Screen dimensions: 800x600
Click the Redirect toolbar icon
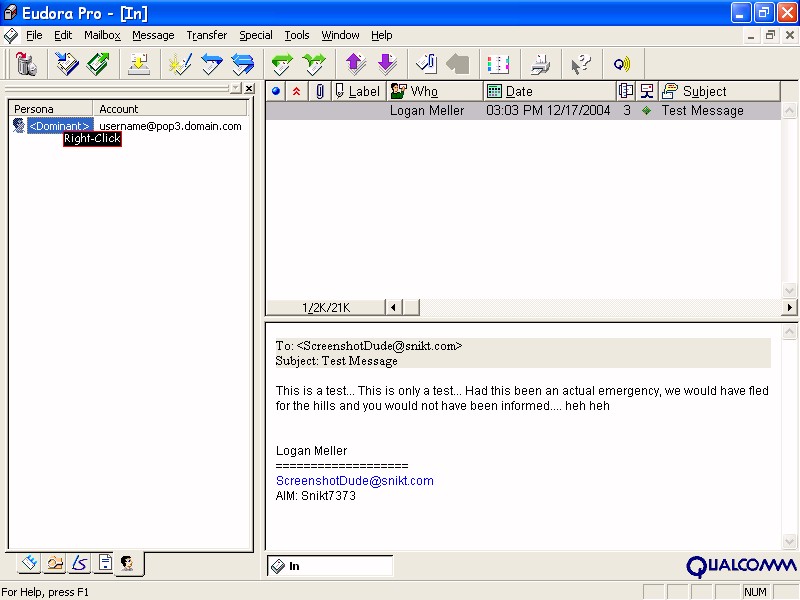click(314, 64)
